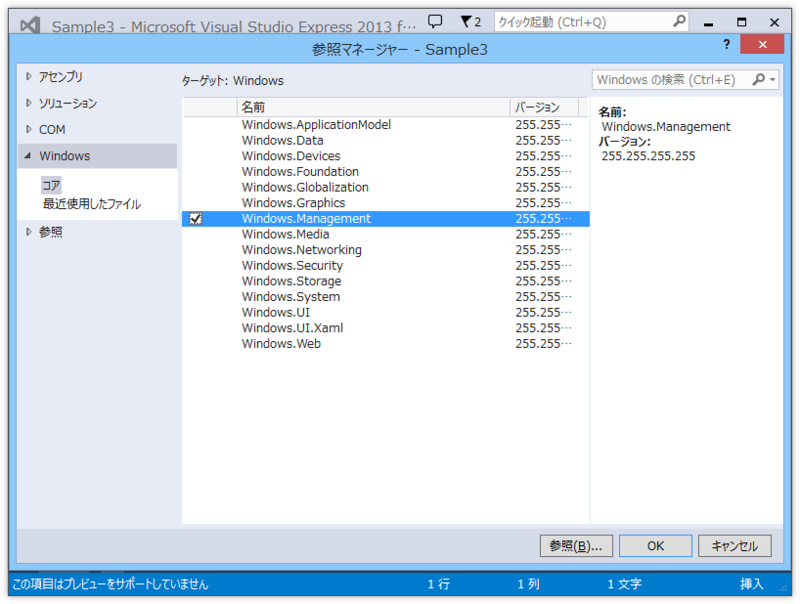Image resolution: width=800 pixels, height=604 pixels.
Task: Select the アセンブリ category
Action: (61, 77)
